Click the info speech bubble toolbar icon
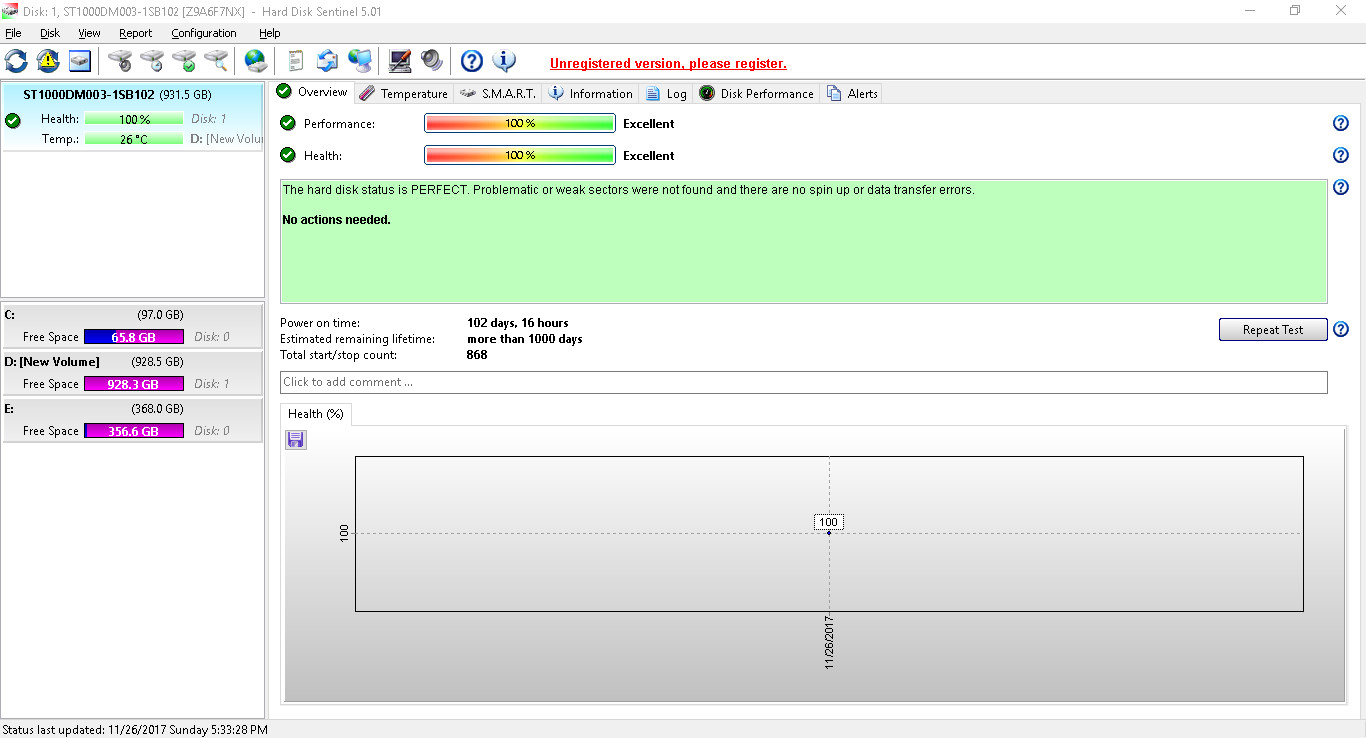 click(504, 61)
